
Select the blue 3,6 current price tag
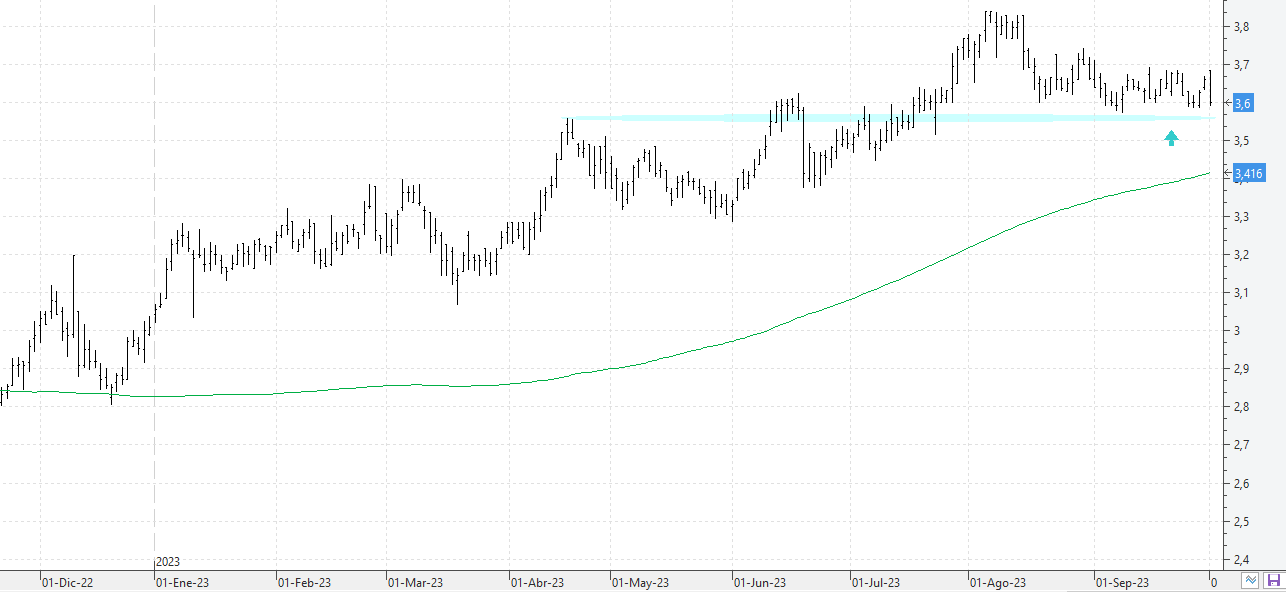coord(1243,103)
